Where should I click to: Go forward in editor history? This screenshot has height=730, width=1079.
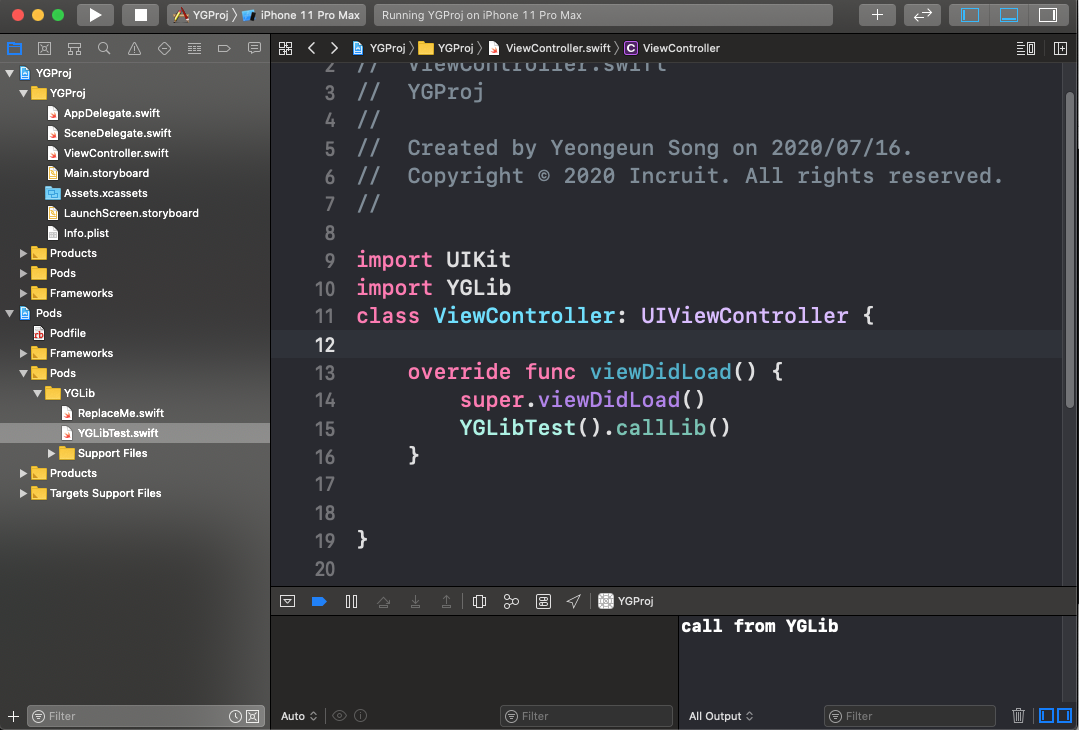click(x=334, y=48)
